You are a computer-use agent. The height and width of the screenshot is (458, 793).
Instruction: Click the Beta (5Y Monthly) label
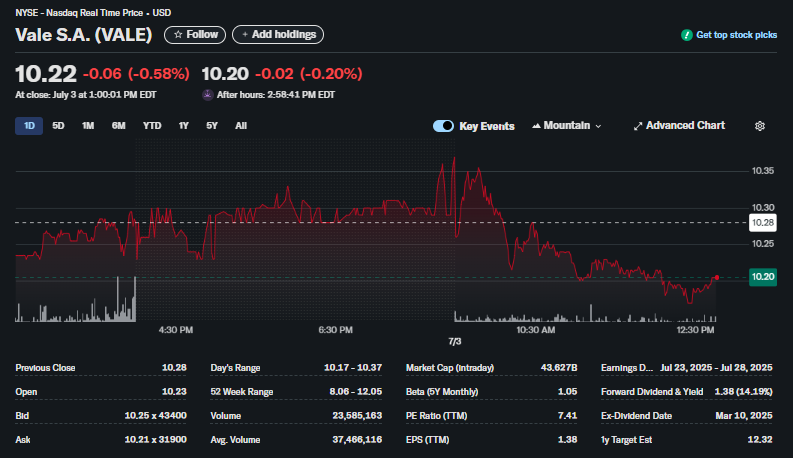pos(442,392)
